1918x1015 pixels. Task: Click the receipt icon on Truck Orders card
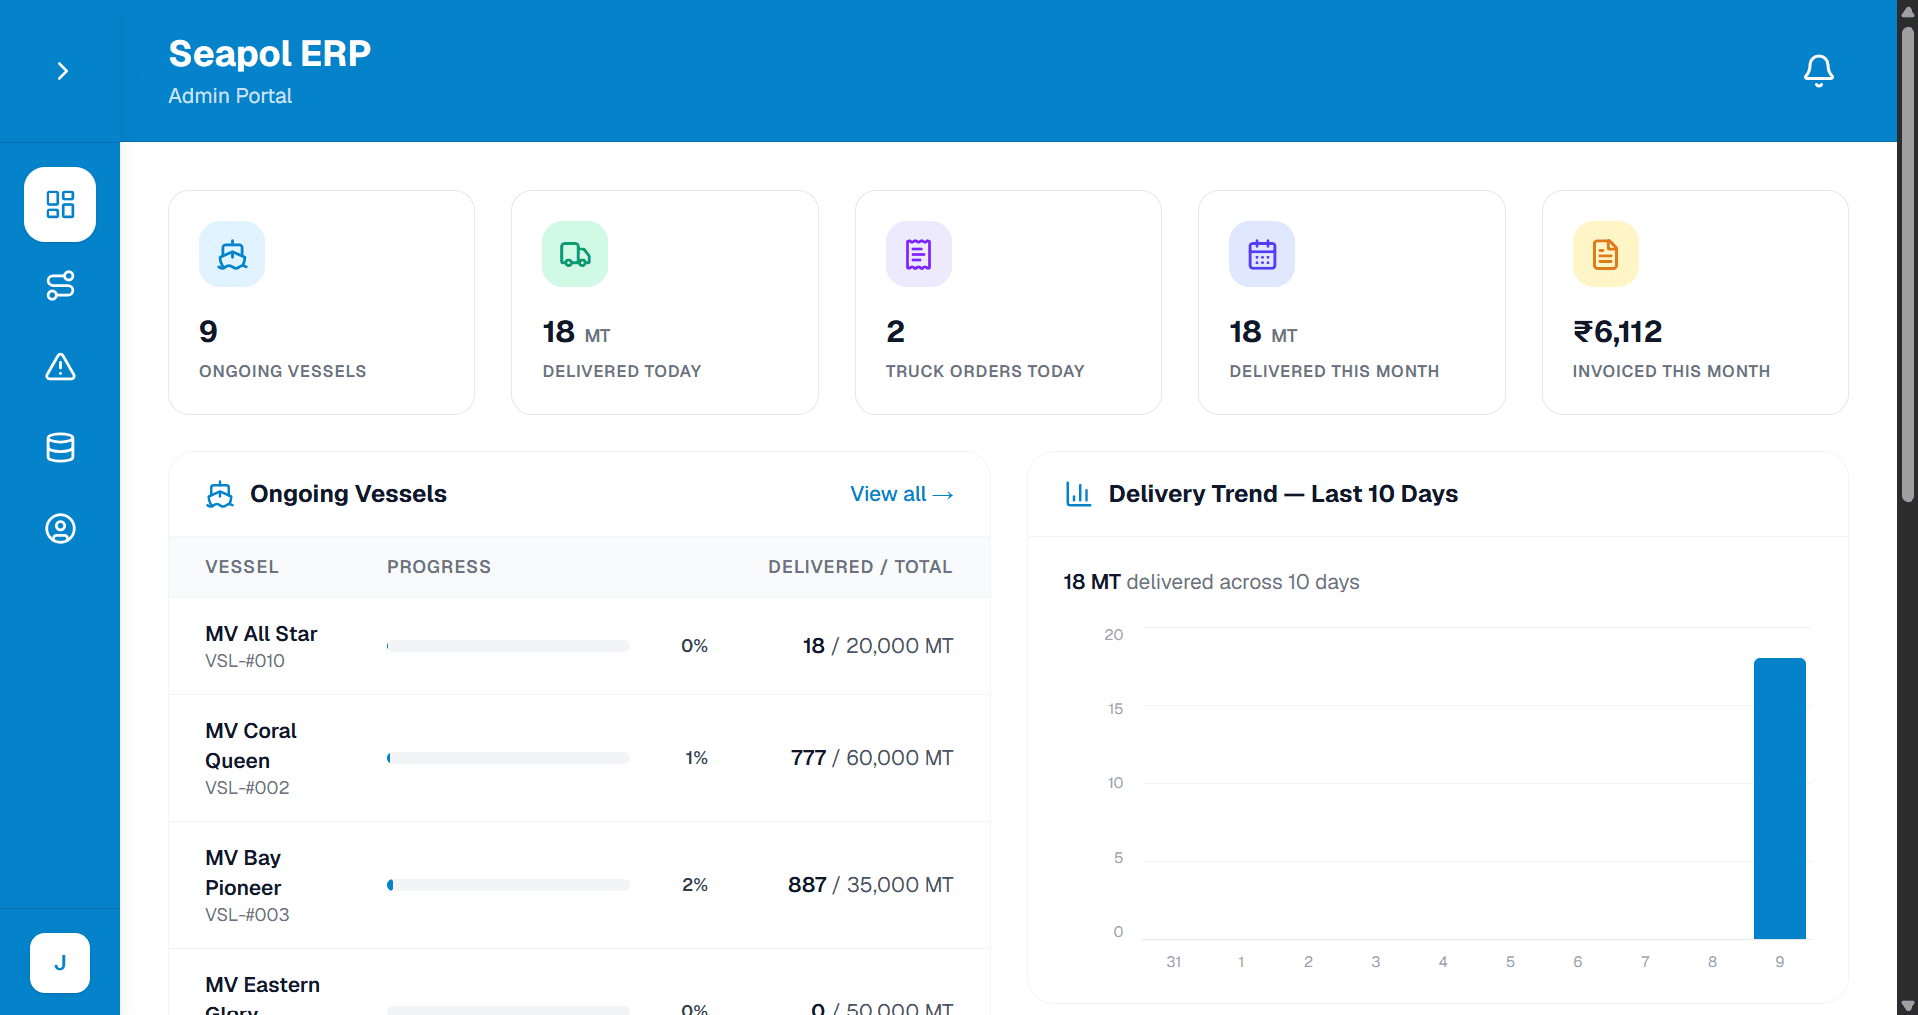pyautogui.click(x=918, y=254)
